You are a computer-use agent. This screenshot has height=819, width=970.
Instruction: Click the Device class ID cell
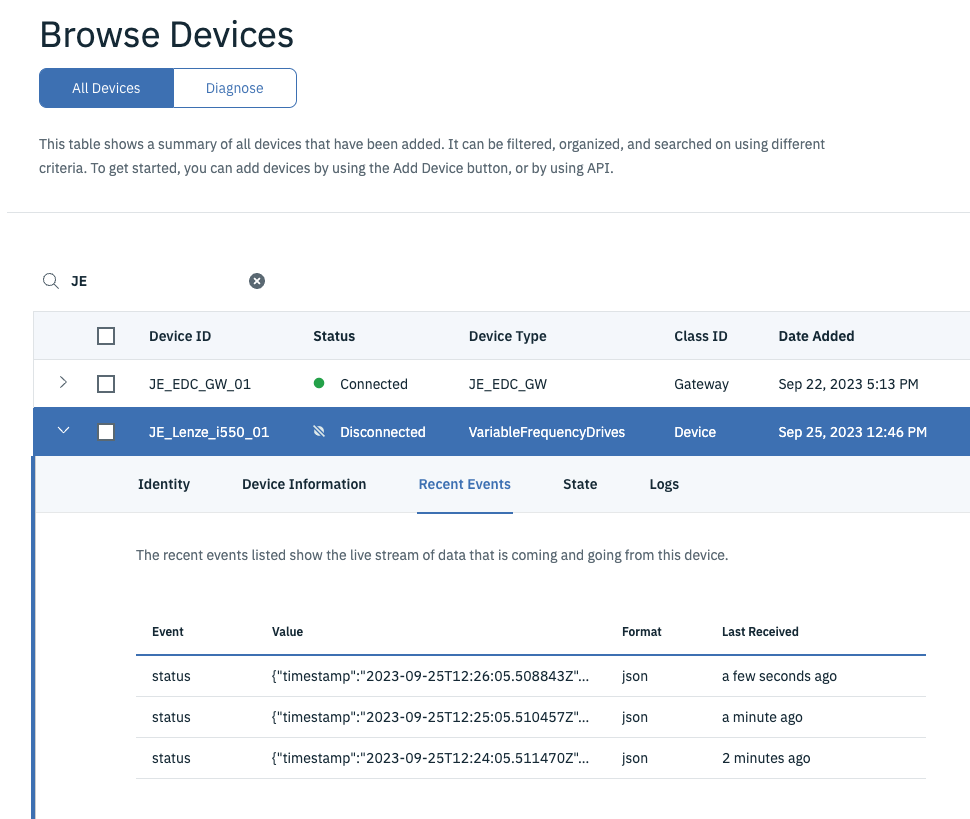click(x=695, y=432)
